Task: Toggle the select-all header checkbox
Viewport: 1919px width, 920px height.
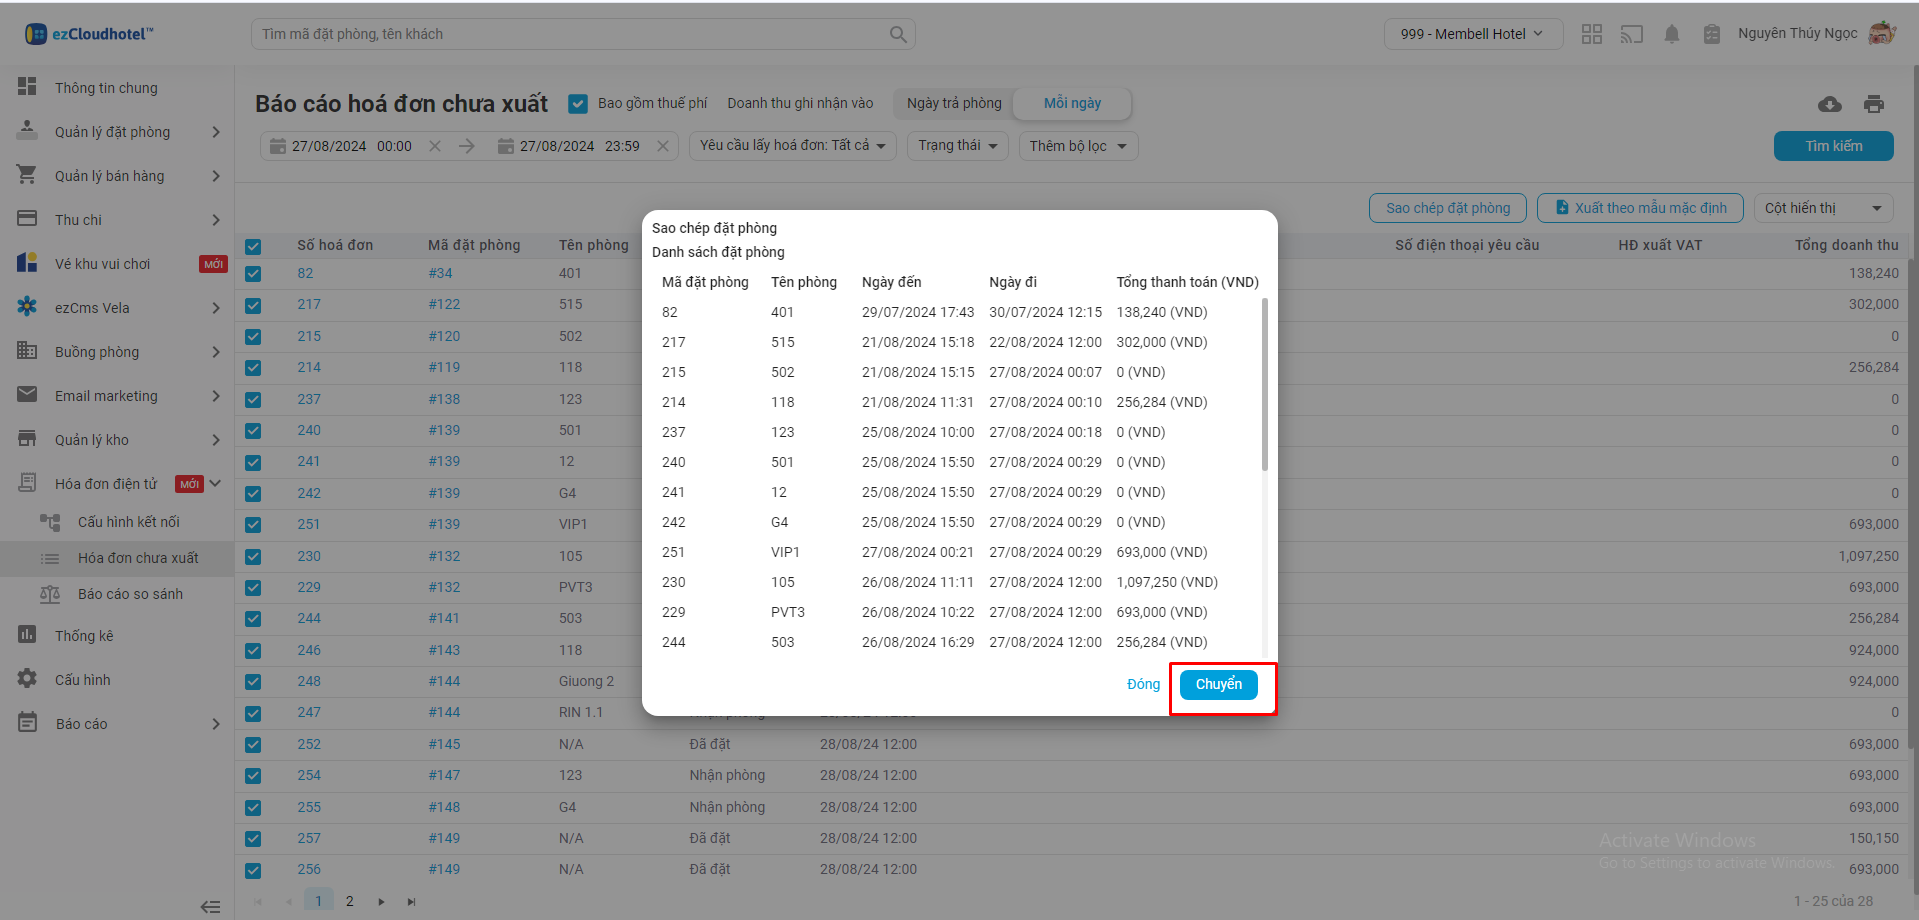Action: click(253, 246)
